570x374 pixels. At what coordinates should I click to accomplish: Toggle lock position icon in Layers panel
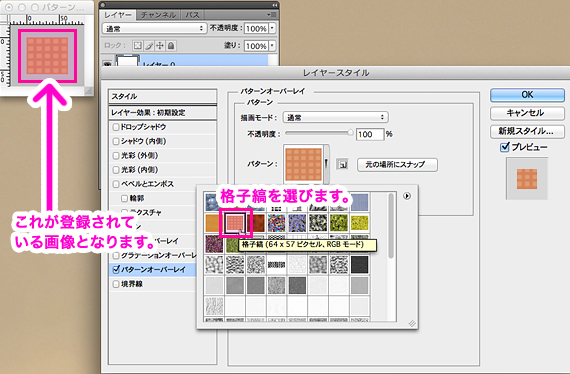160,45
